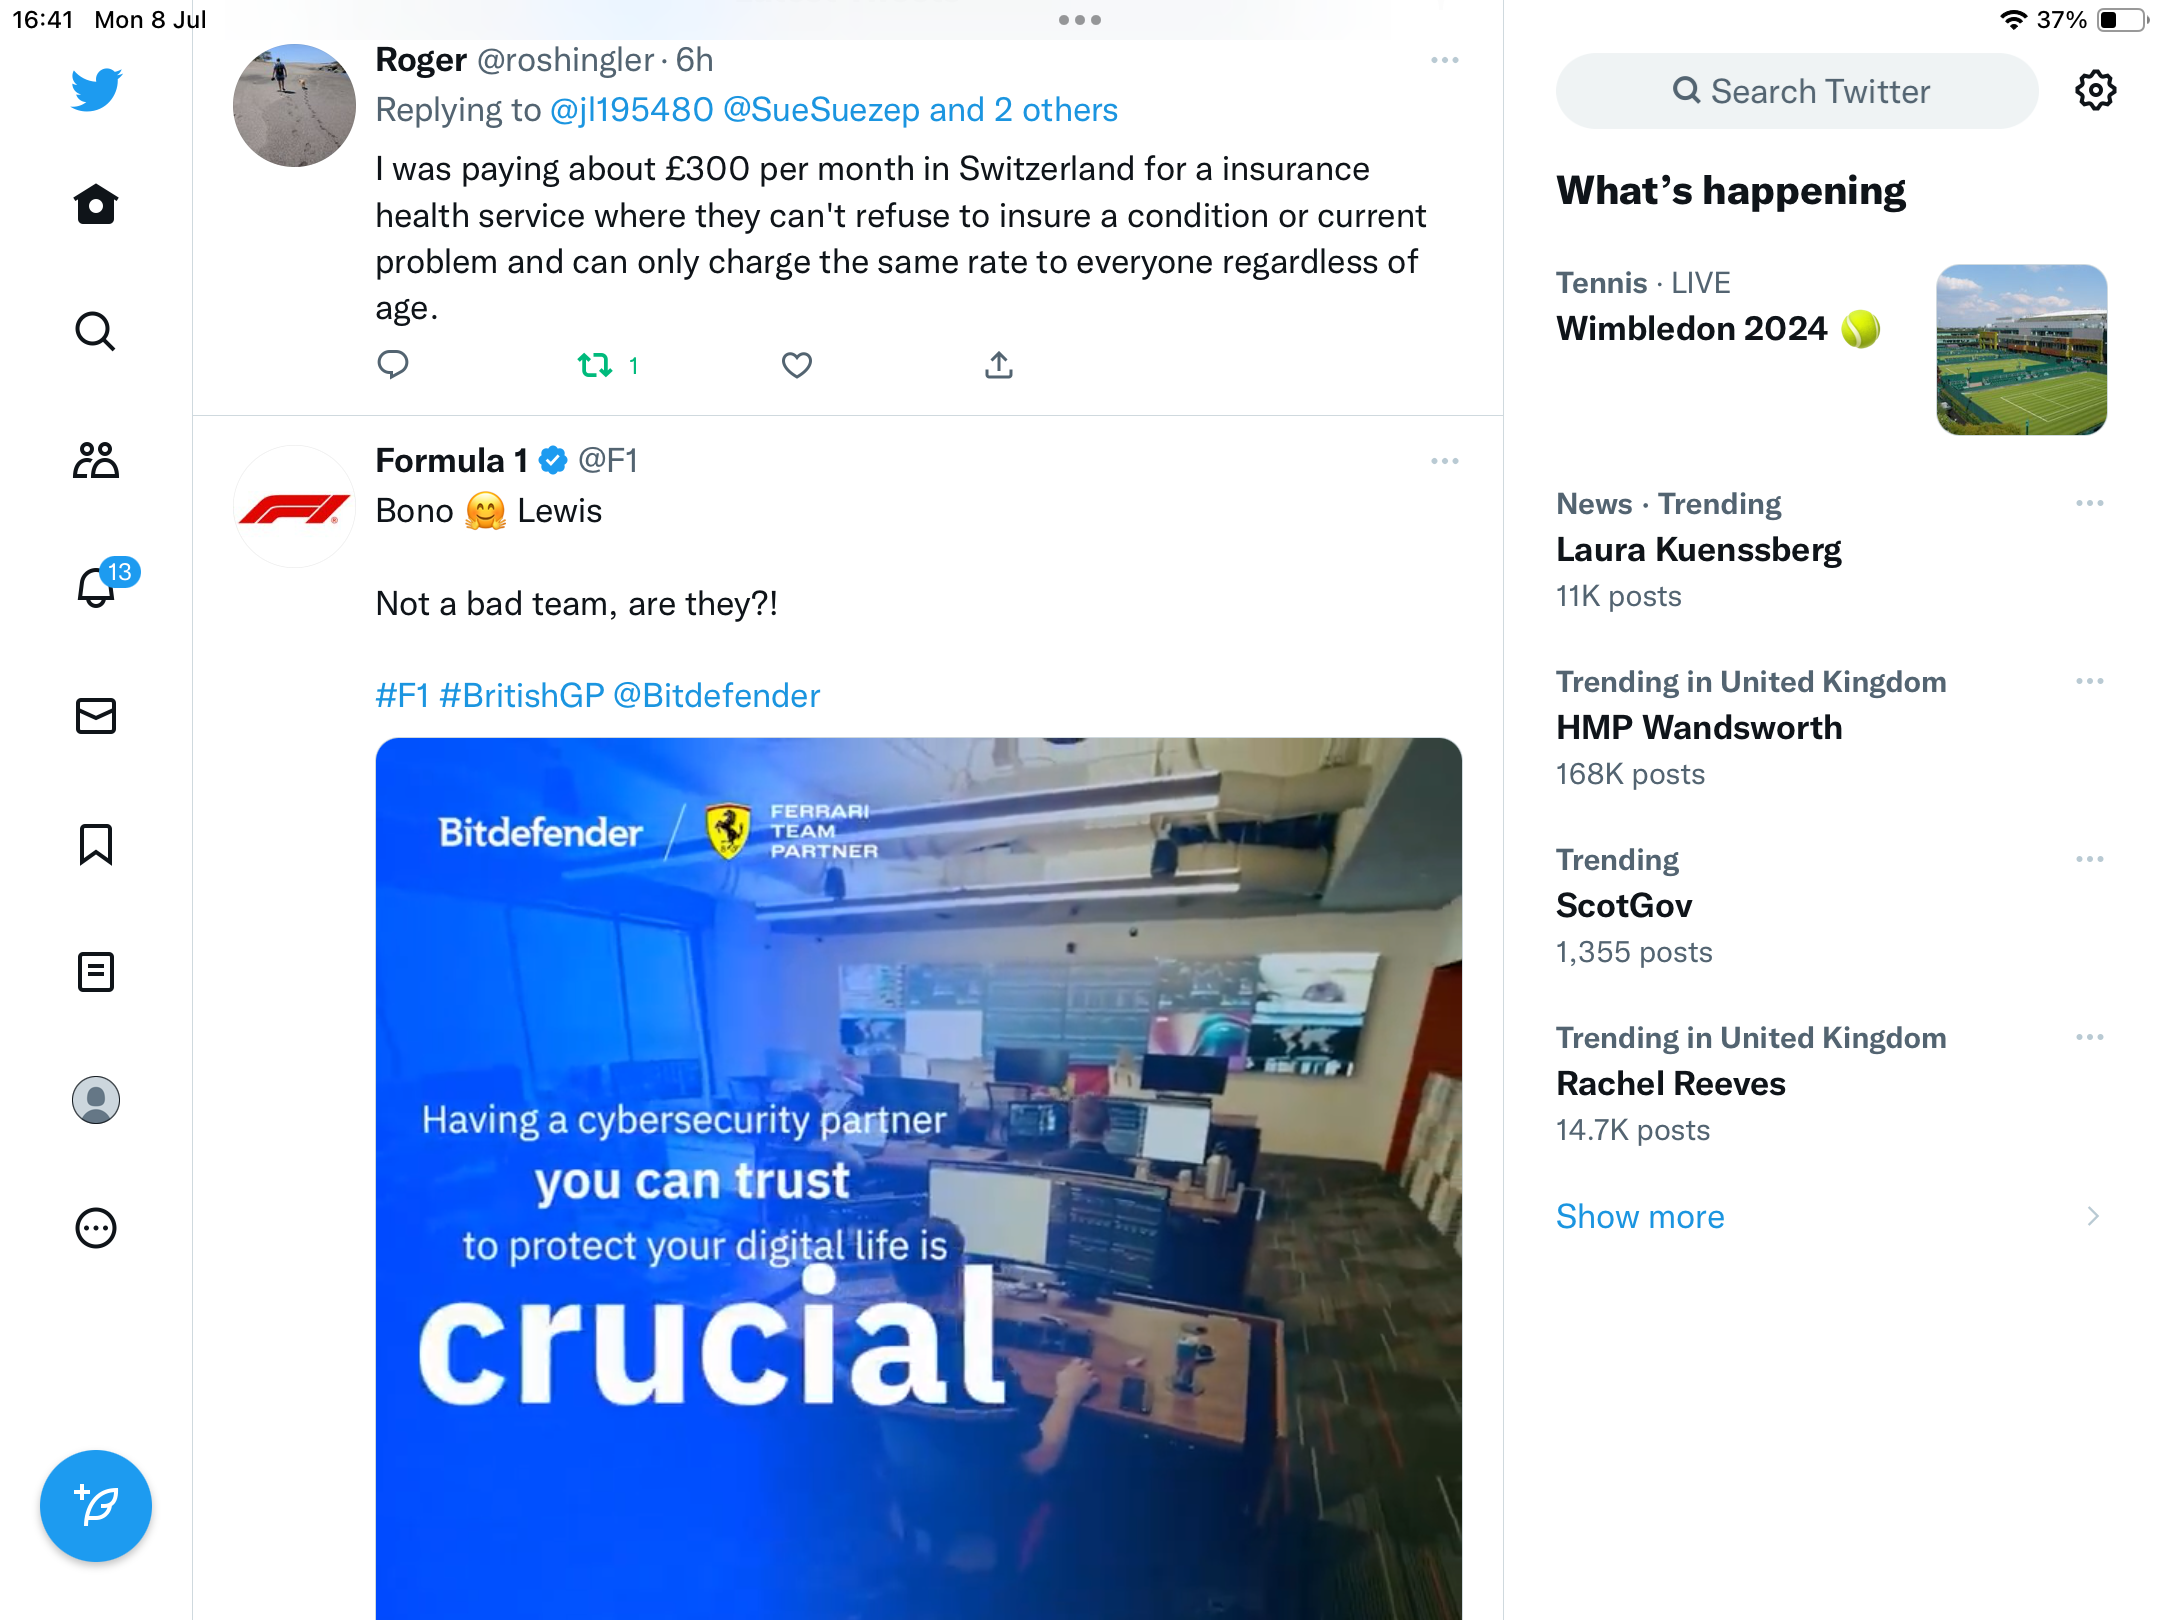Open the Wimbledon 2024 thumbnail image
Viewport: 2160px width, 1620px height.
point(2021,350)
